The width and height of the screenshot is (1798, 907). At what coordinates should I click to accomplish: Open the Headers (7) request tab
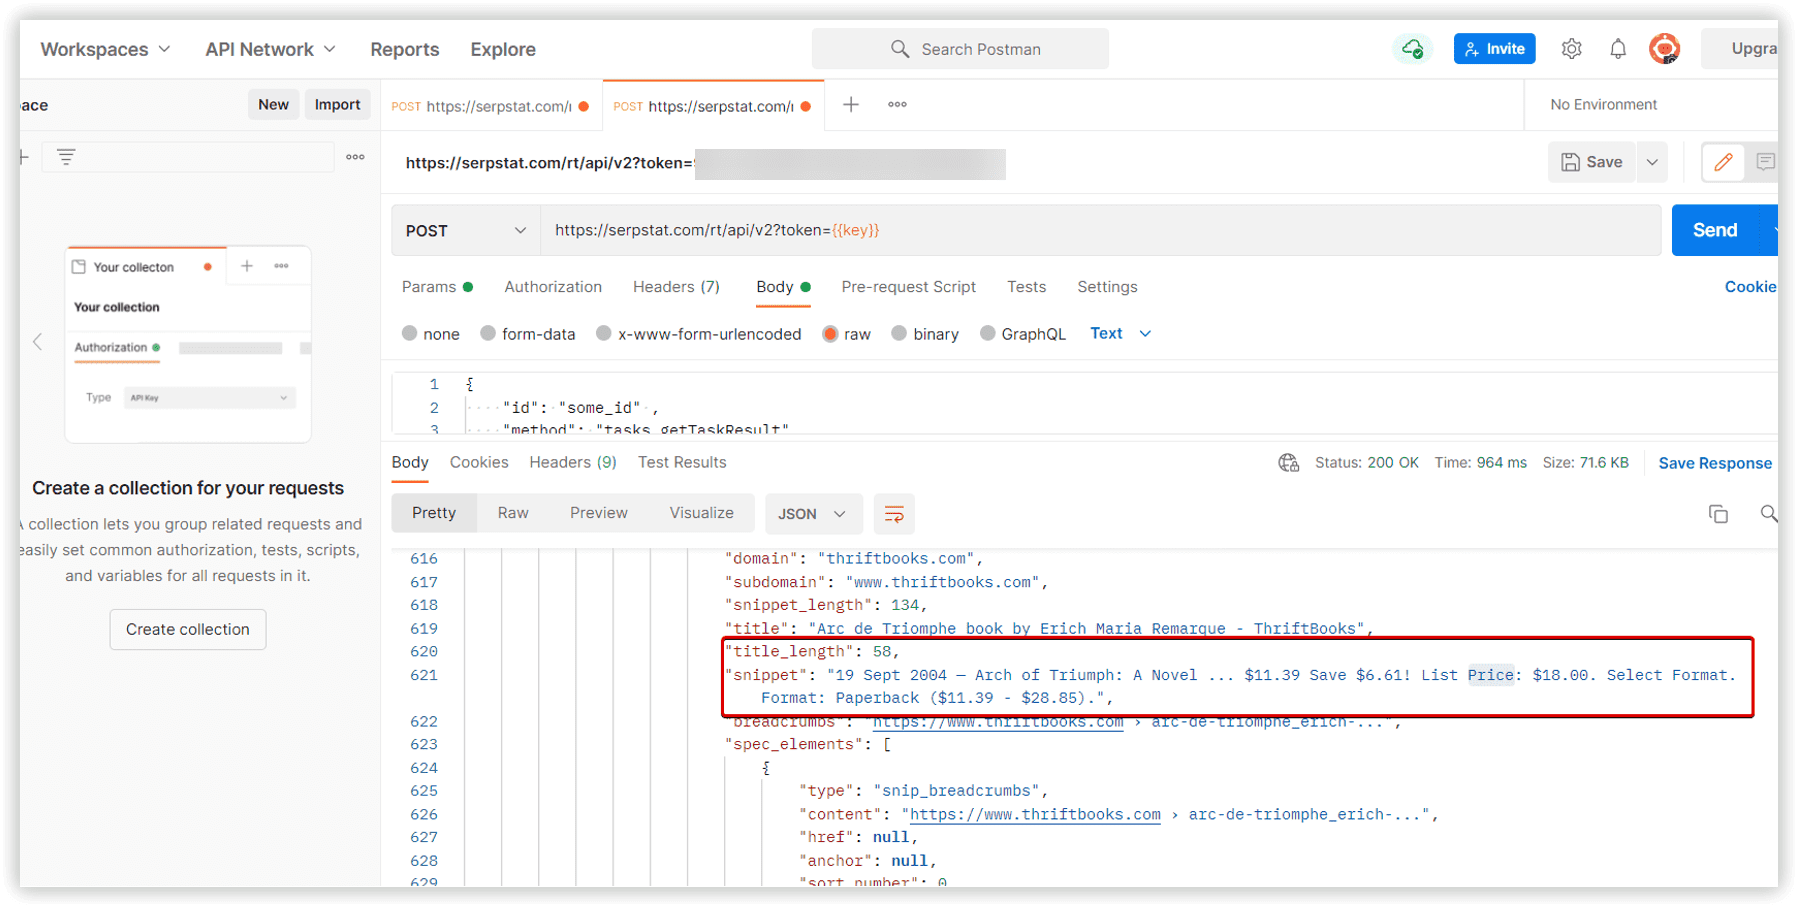(x=676, y=287)
